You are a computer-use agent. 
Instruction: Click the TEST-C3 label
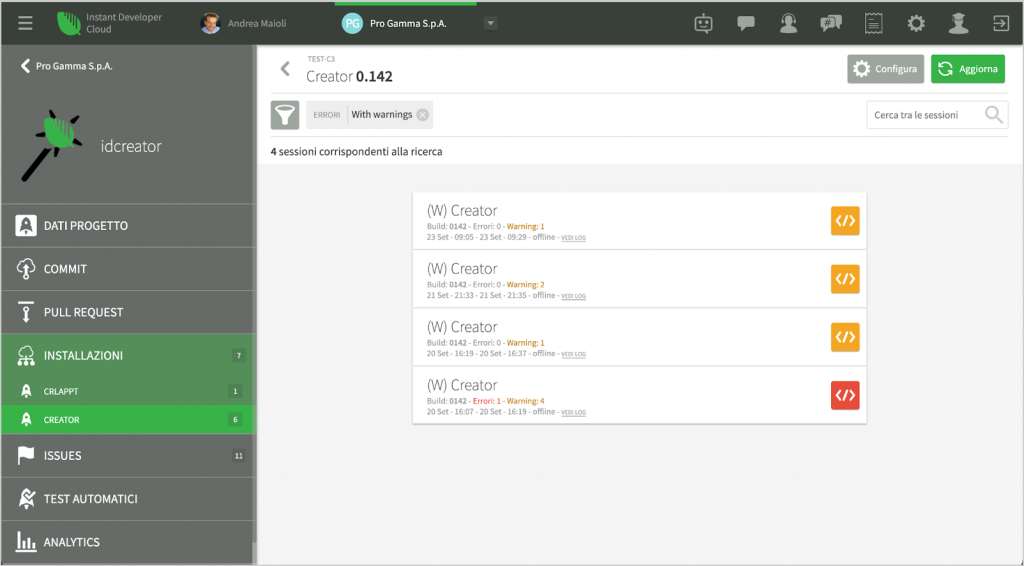pos(321,59)
